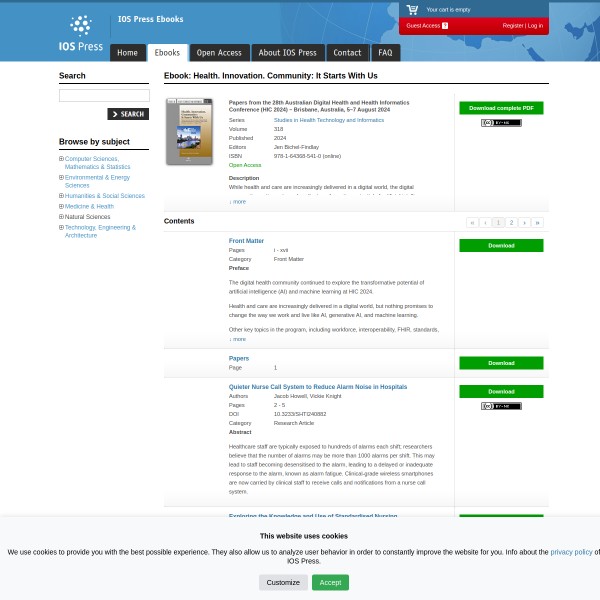Screen dimensions: 600x600
Task: Click the Guest Access help icon
Action: click(x=445, y=25)
